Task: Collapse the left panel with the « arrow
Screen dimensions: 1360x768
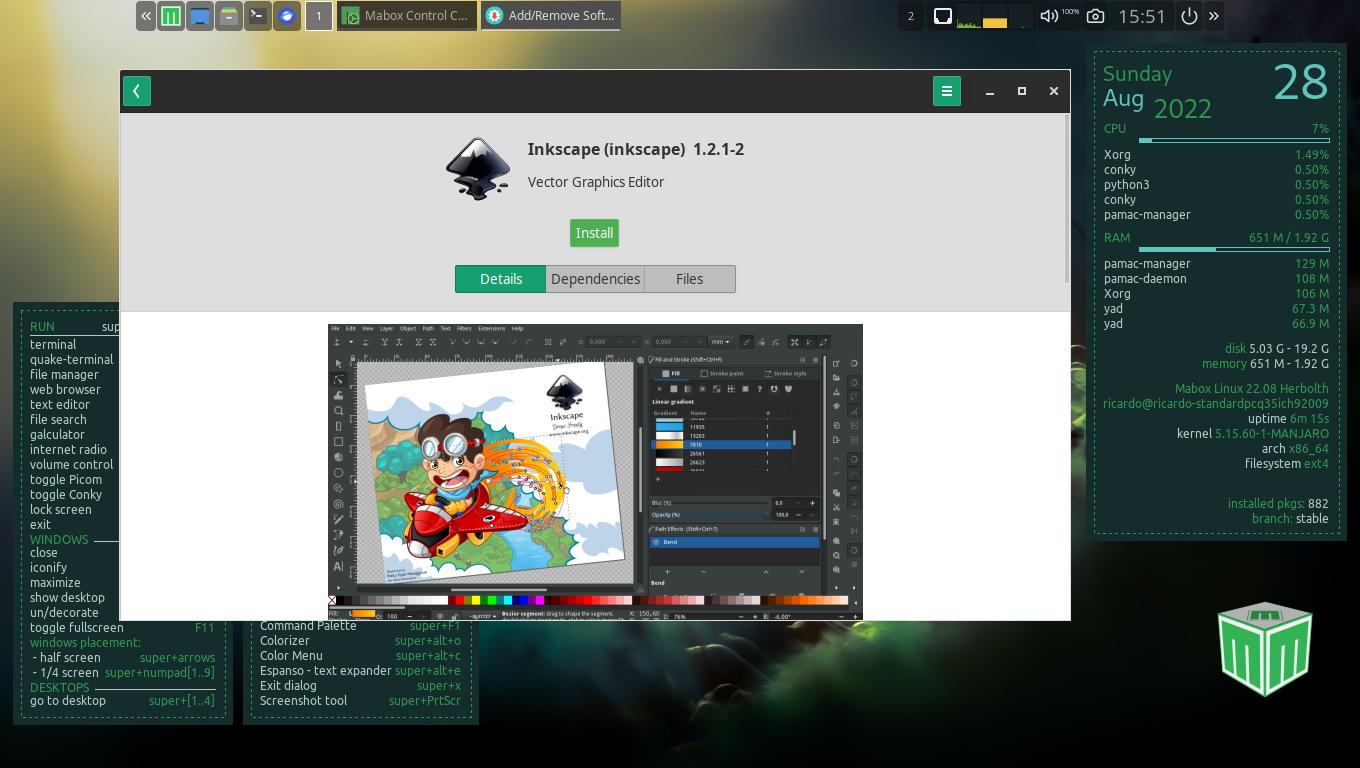Action: point(146,16)
